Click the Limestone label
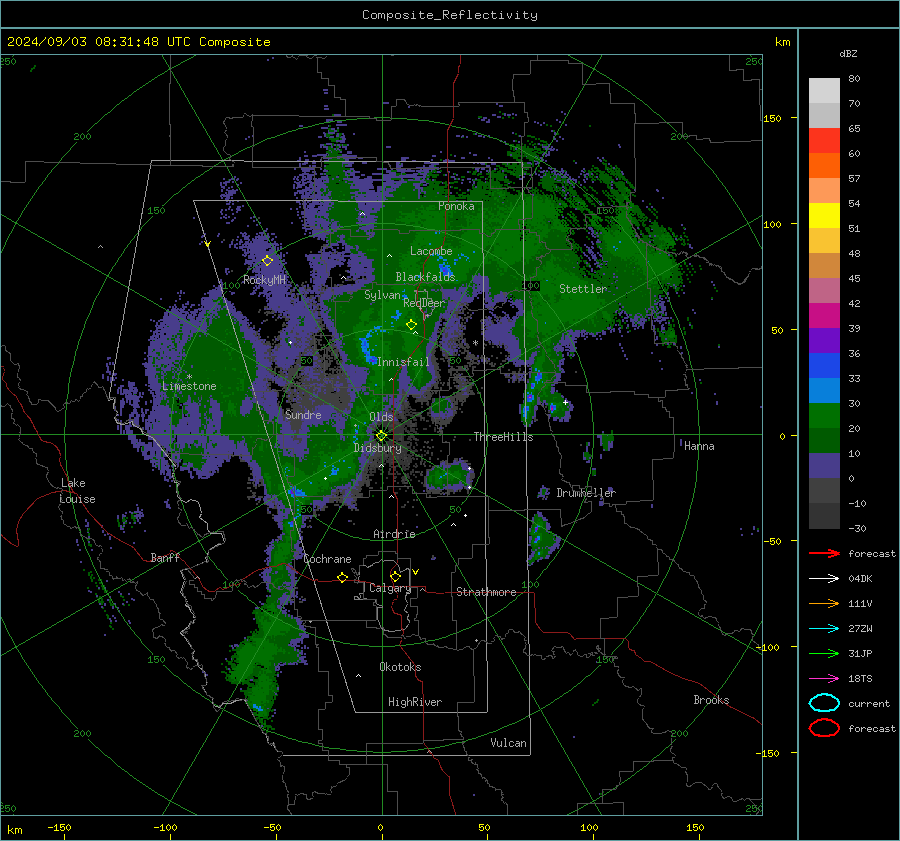Image resolution: width=900 pixels, height=841 pixels. point(189,386)
